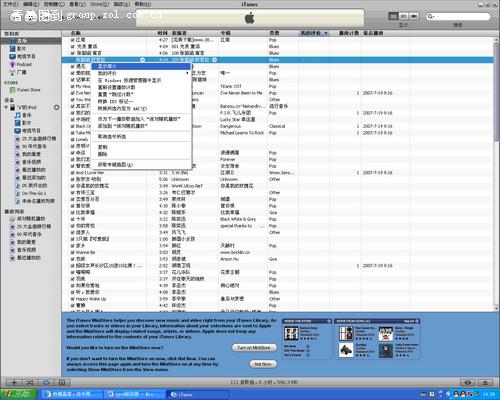Viewport: 500px width, 400px height.
Task: Click the store arrow after selected song name
Action: tap(142, 60)
